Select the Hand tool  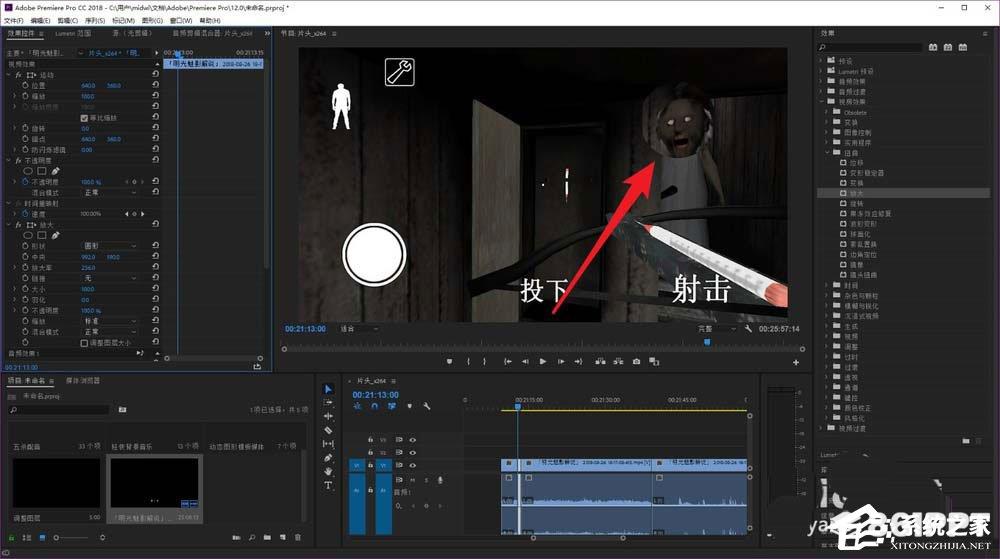point(328,472)
